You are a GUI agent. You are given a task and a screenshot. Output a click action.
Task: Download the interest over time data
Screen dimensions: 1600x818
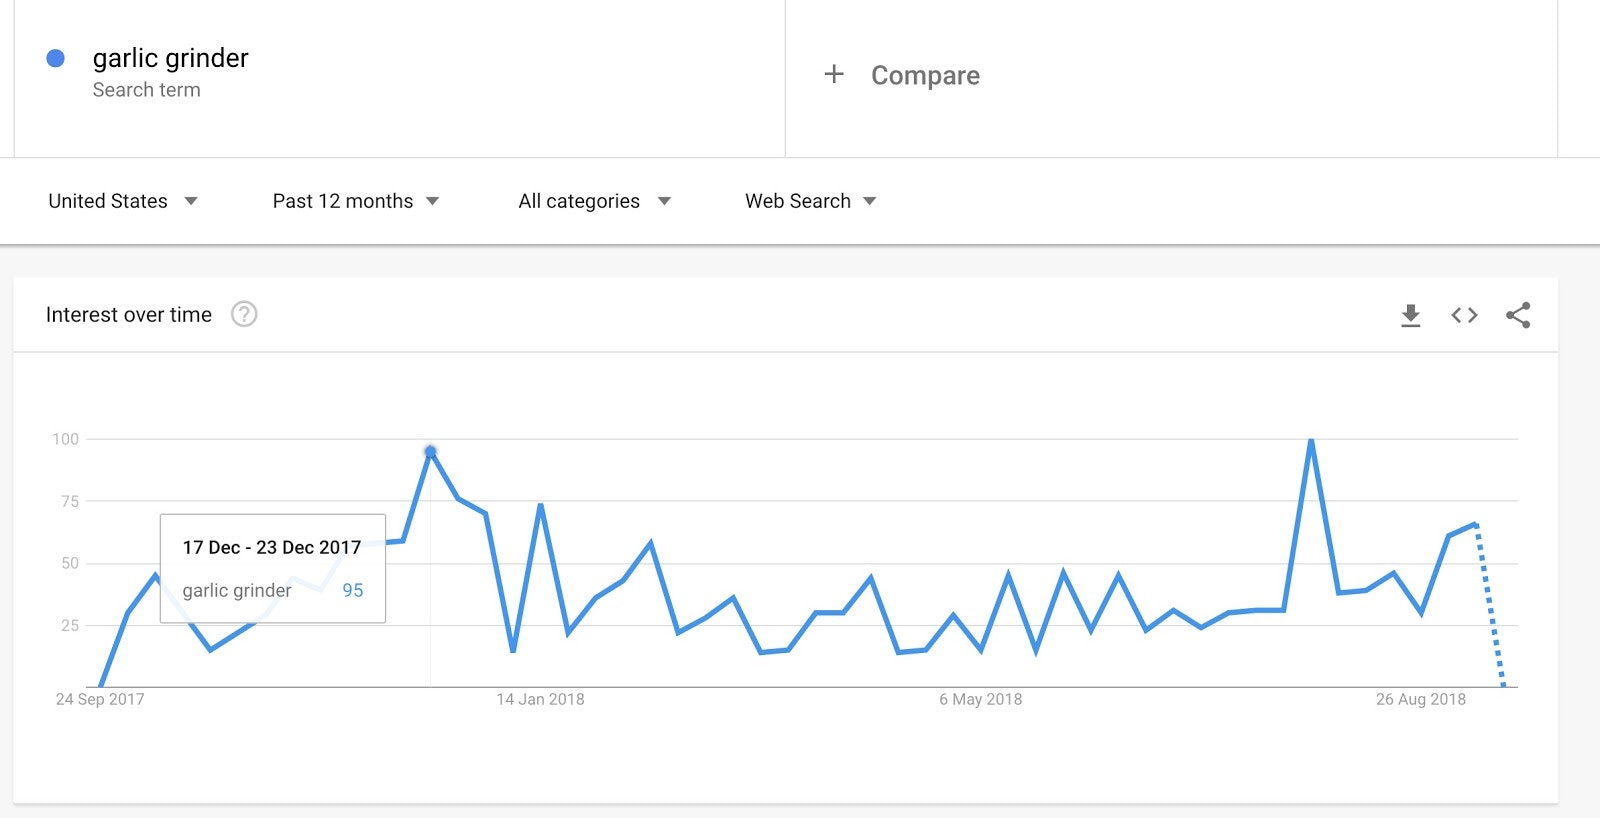click(x=1410, y=316)
